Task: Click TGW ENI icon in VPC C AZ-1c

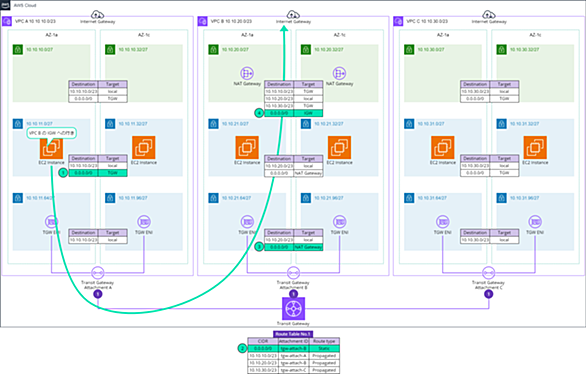Action: coord(535,222)
